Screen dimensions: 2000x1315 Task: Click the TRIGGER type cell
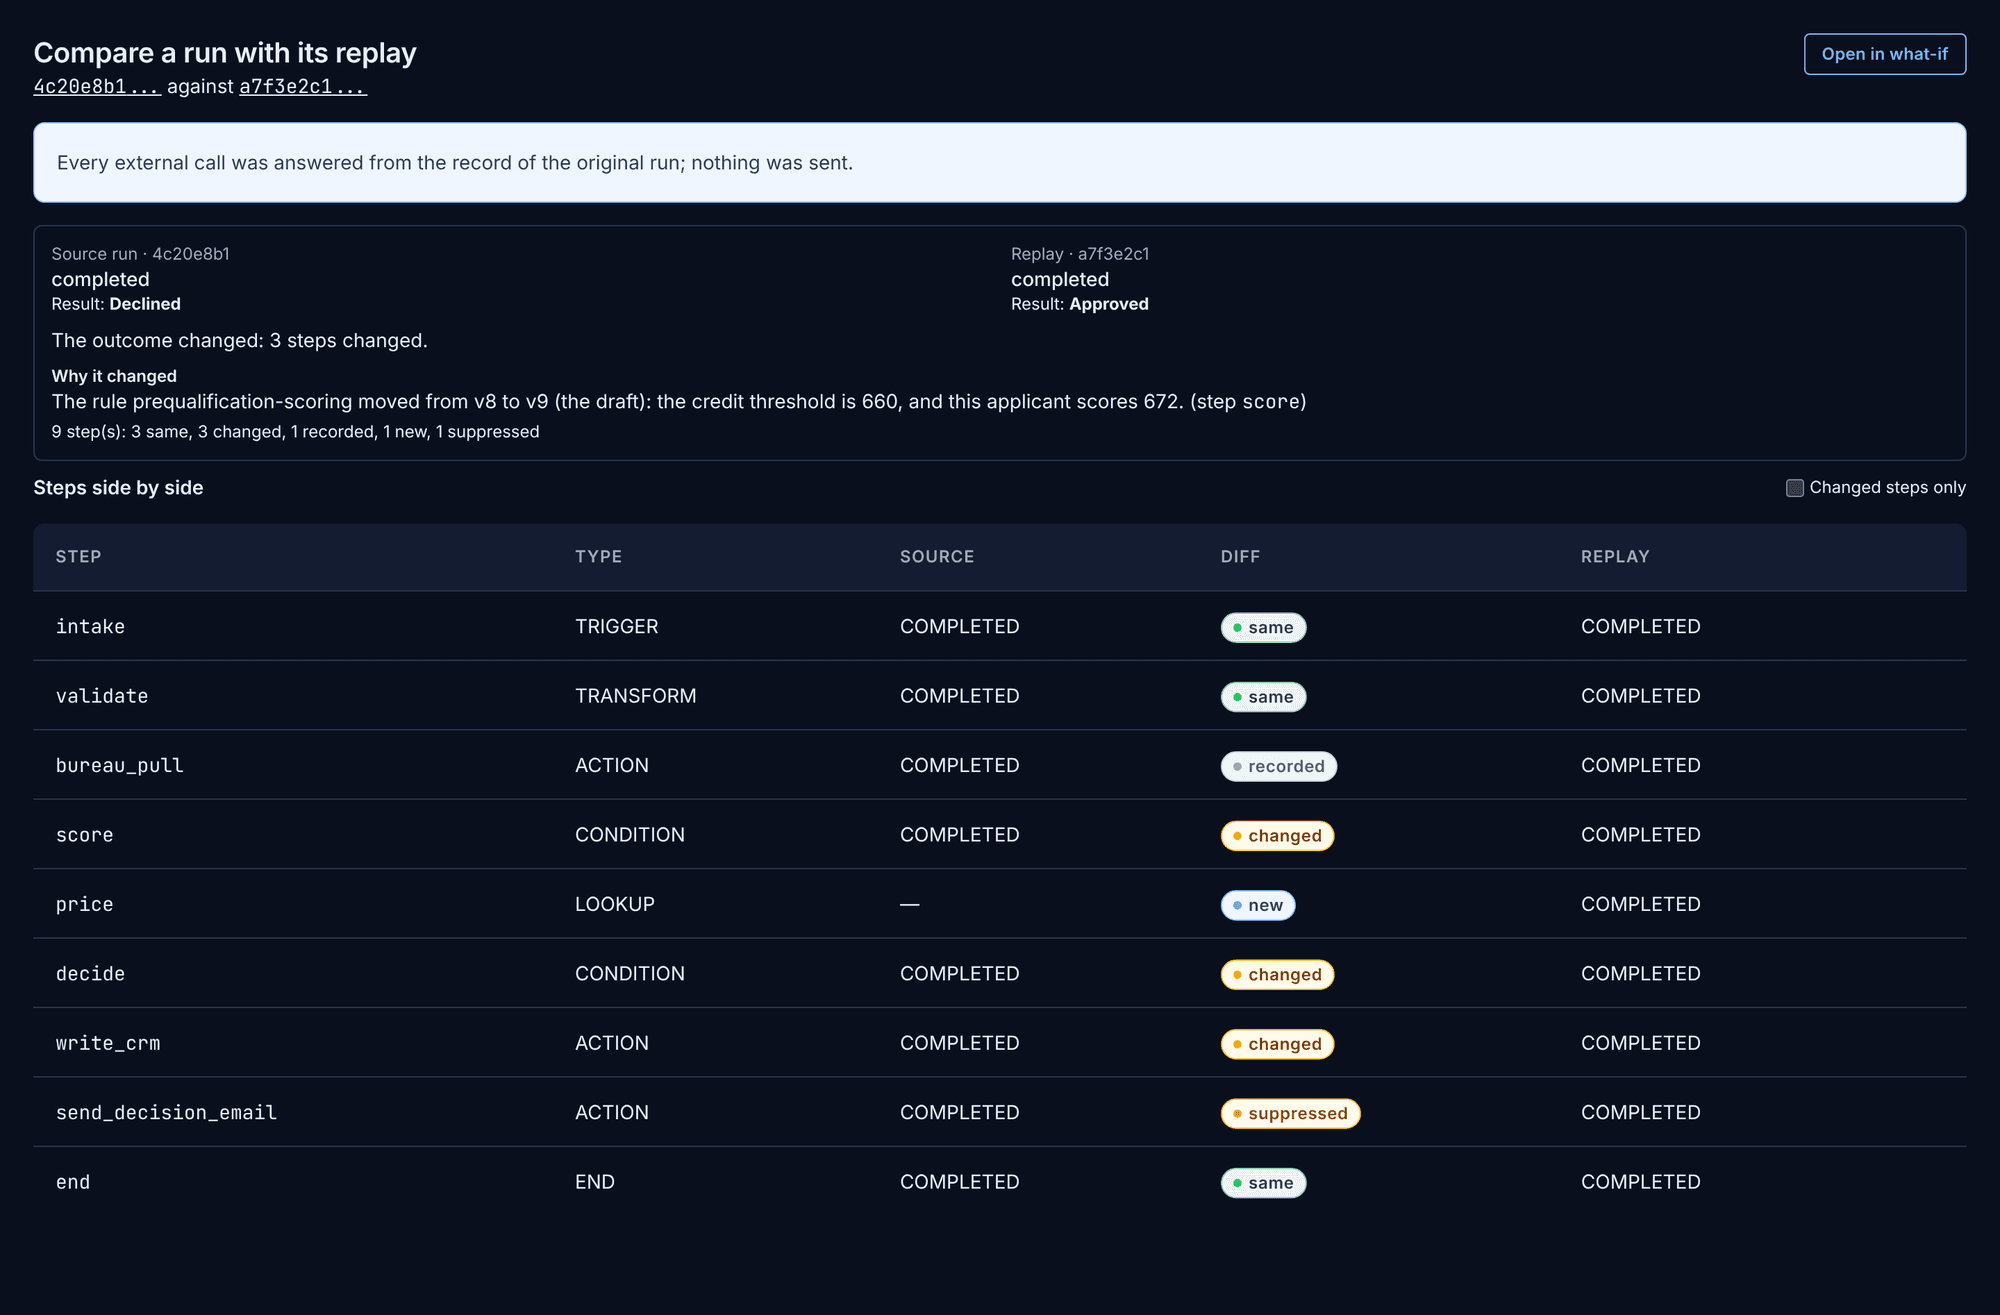click(616, 627)
